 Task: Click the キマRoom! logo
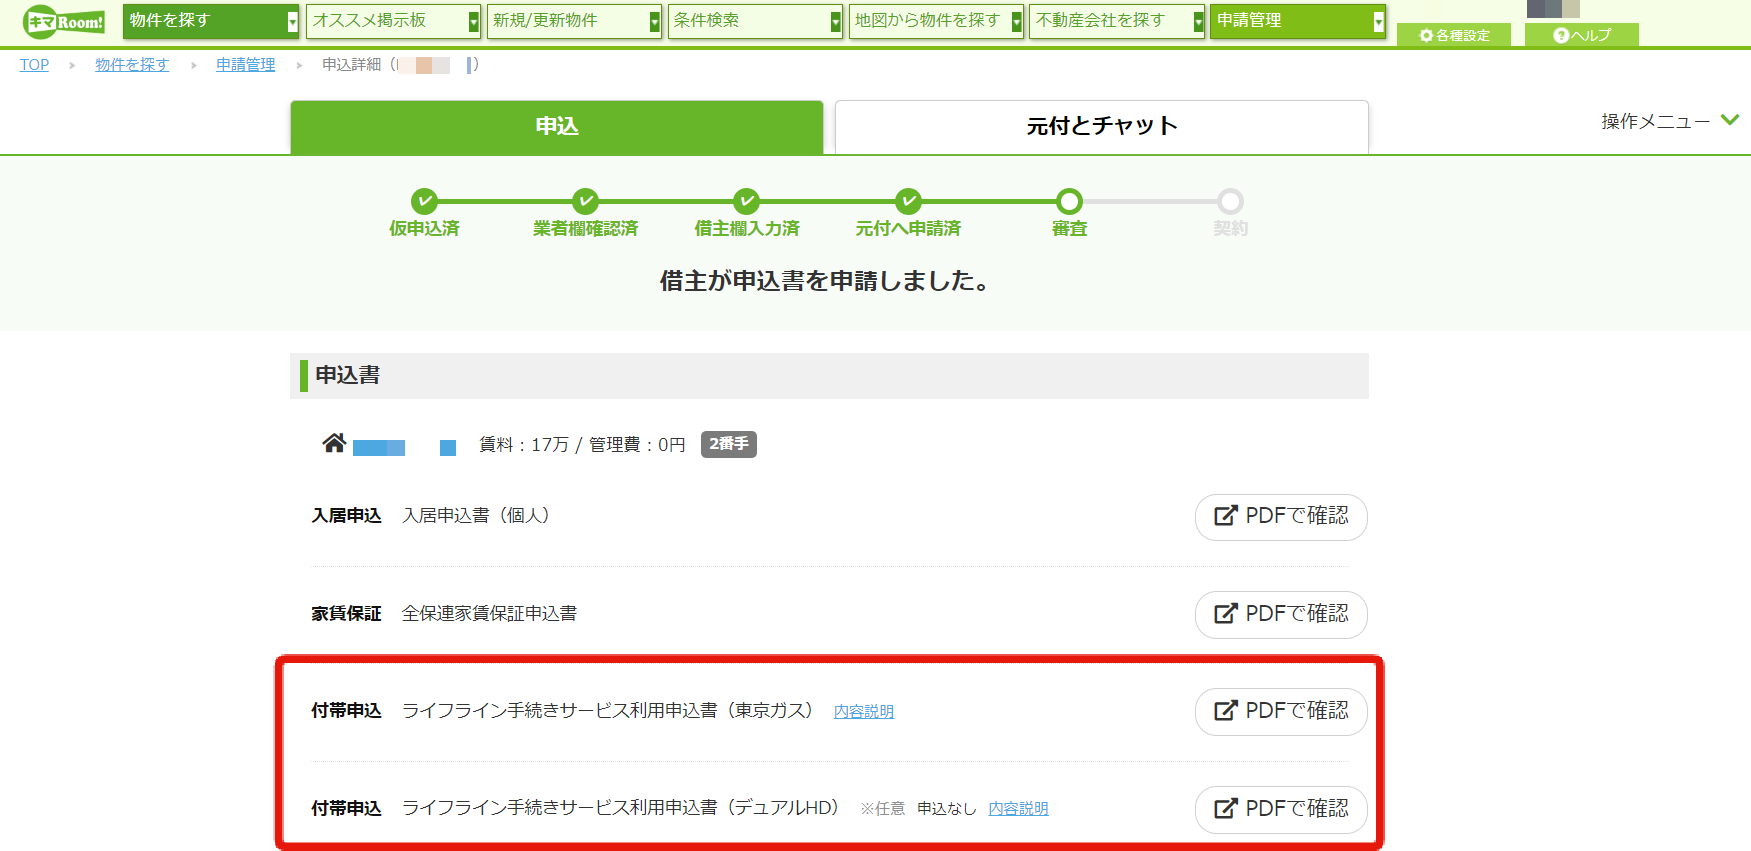[63, 21]
